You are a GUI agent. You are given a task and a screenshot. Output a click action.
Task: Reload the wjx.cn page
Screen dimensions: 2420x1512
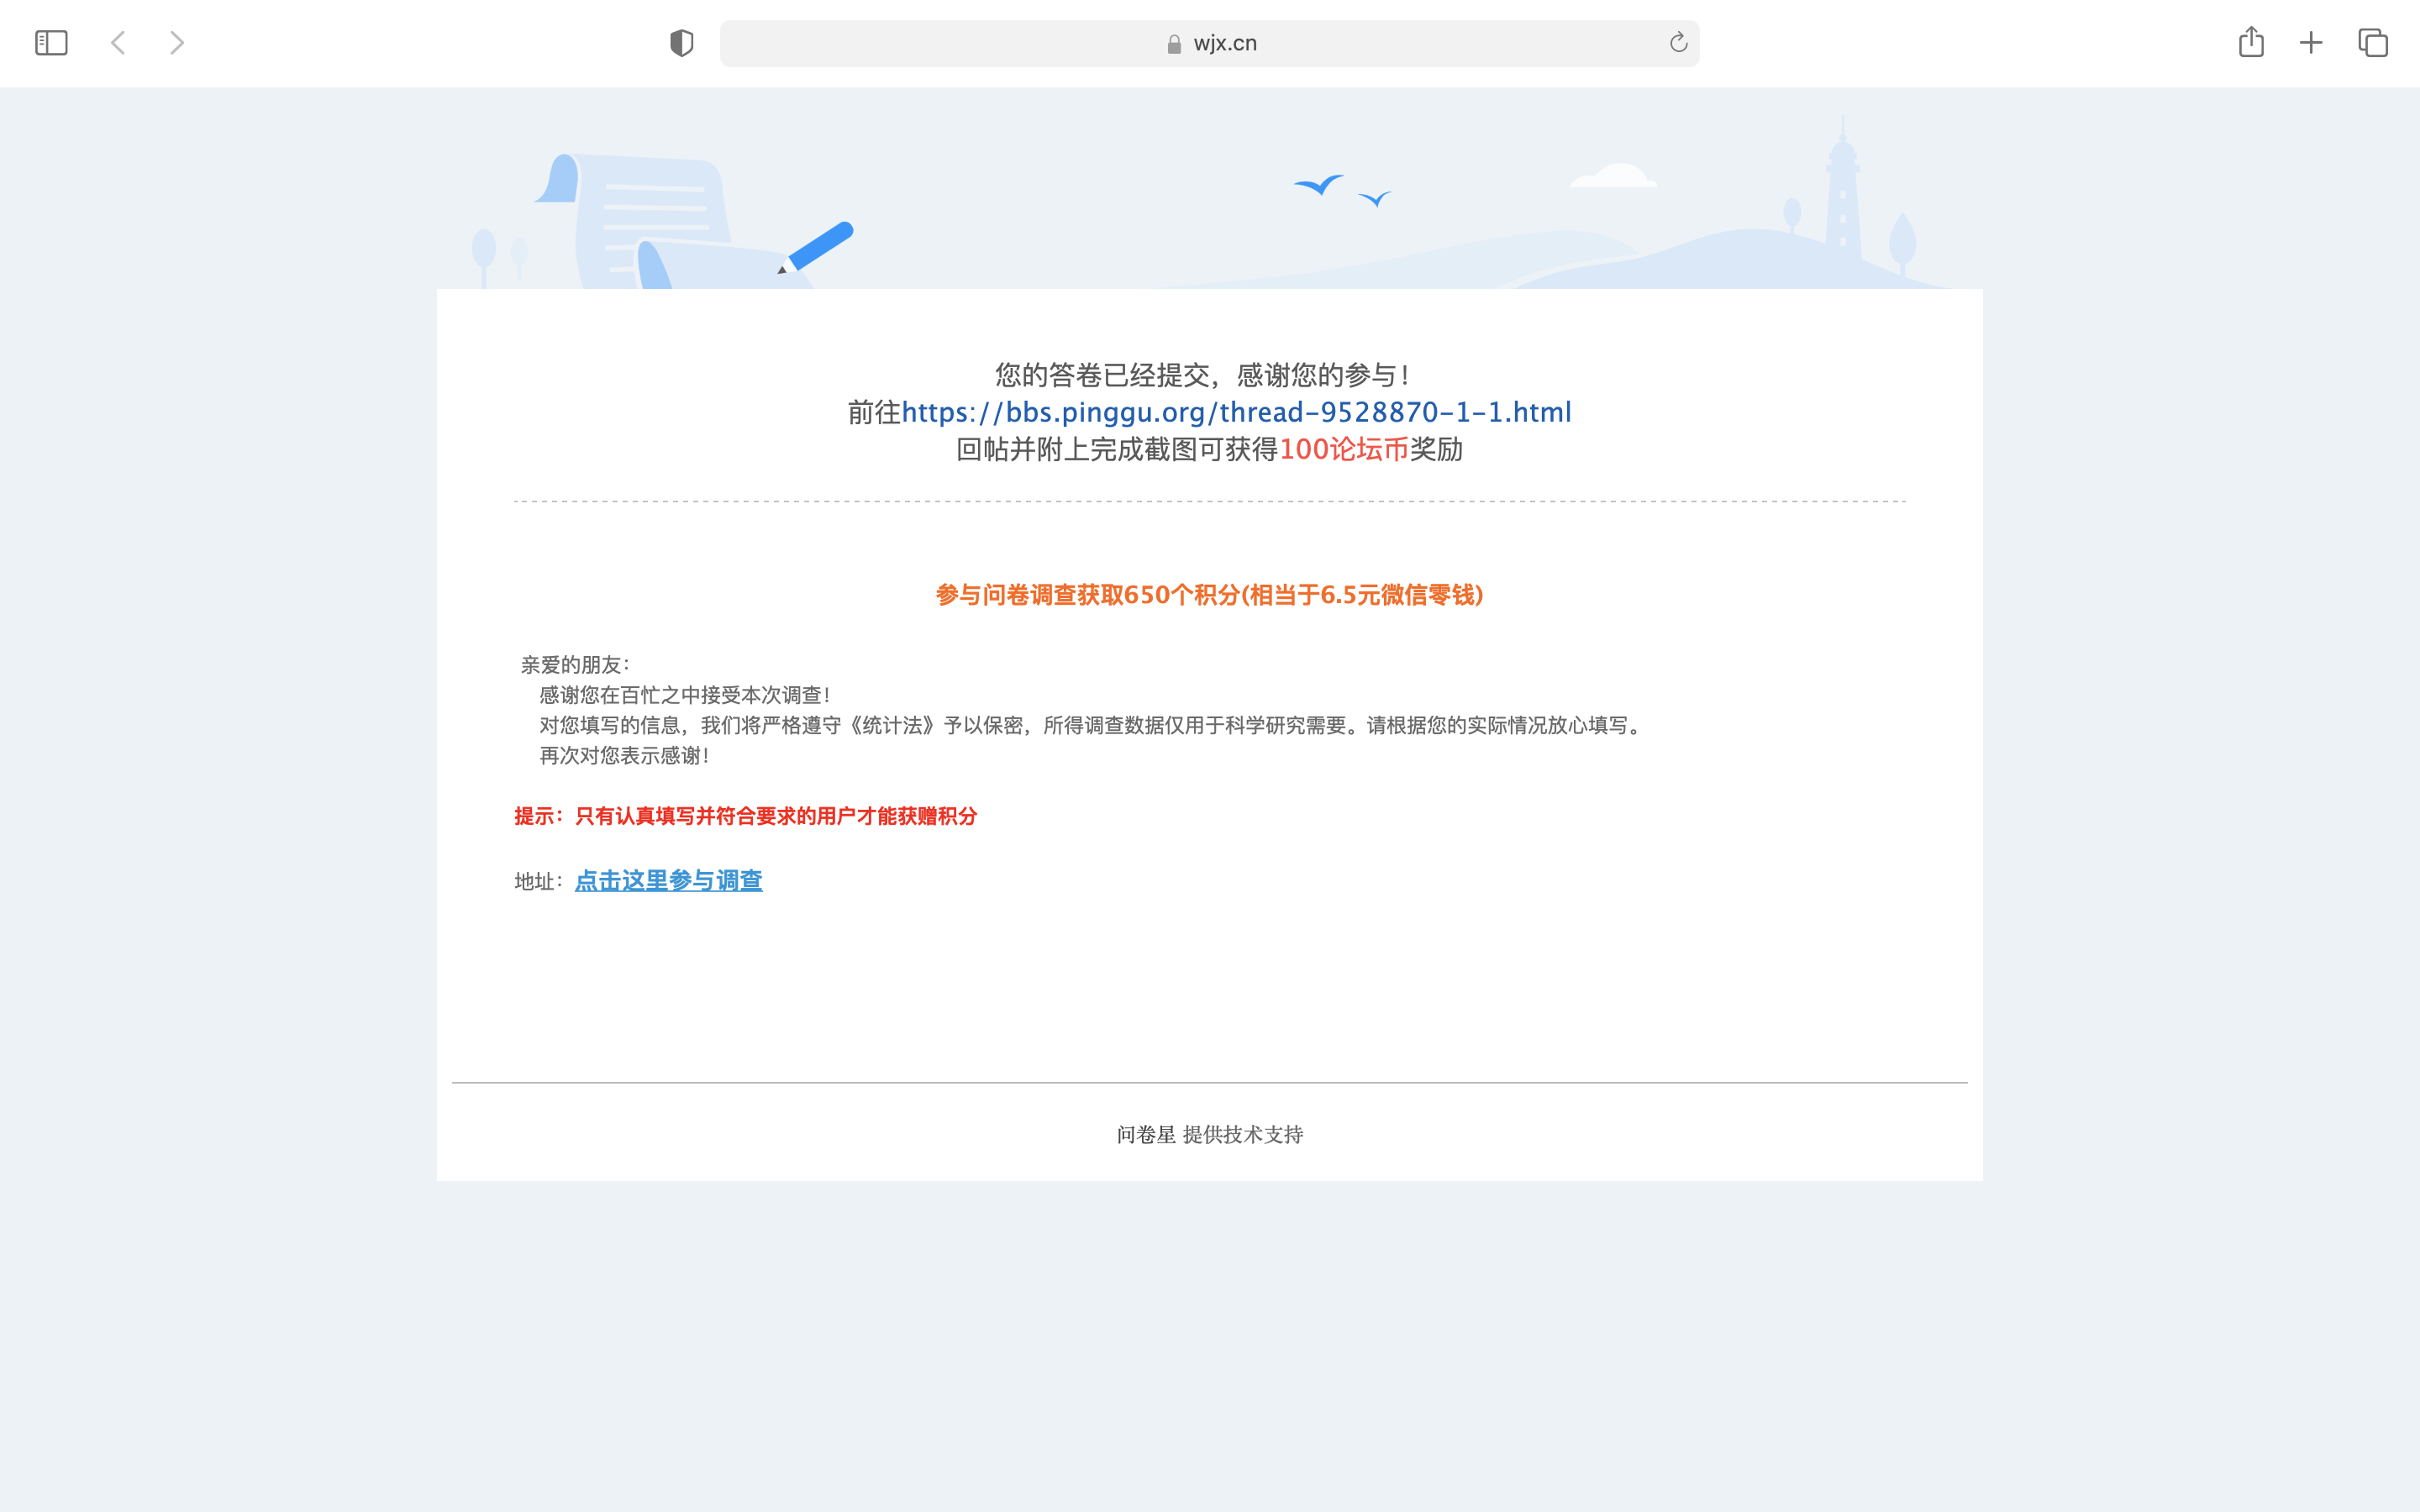1678,43
